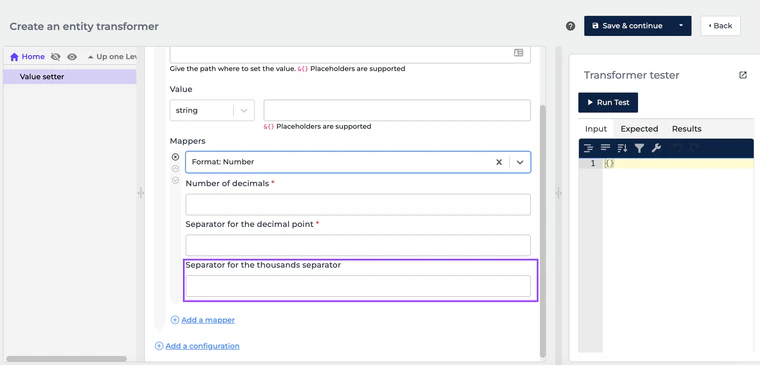Open the string value type dropdown
The width and height of the screenshot is (760, 365).
[x=212, y=111]
